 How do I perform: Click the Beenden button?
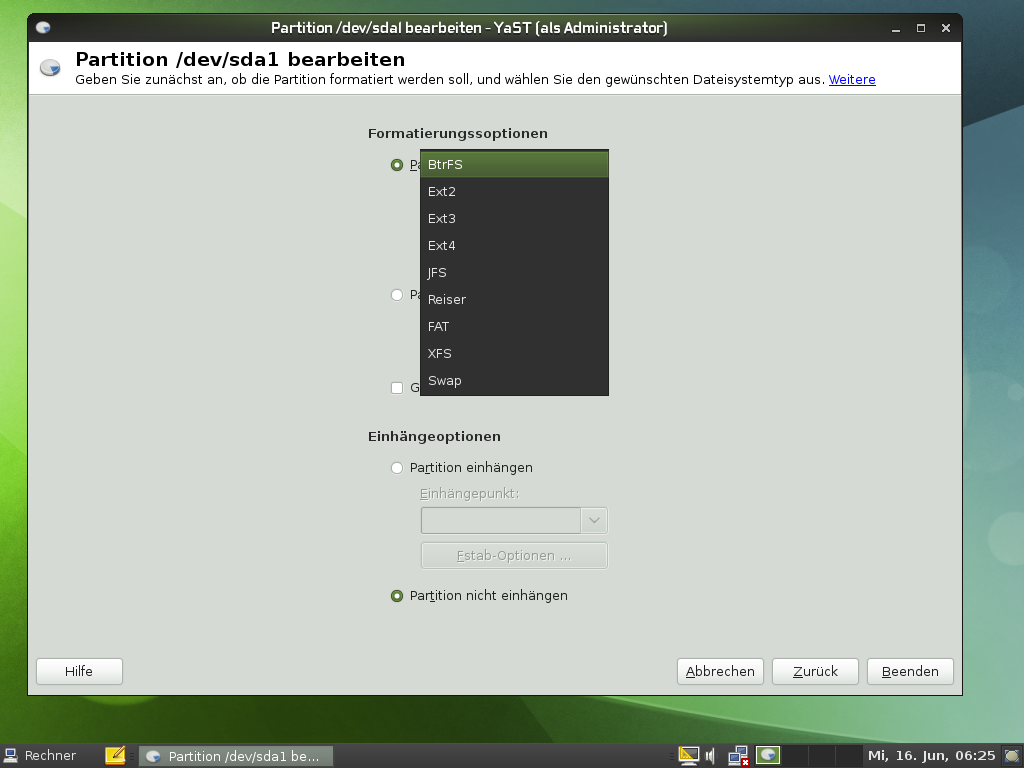909,672
